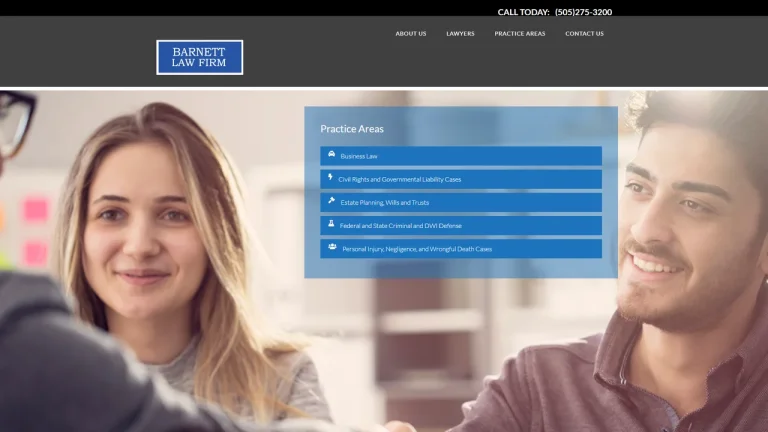
Task: Click the Business Law row icon
Action: 332,154
